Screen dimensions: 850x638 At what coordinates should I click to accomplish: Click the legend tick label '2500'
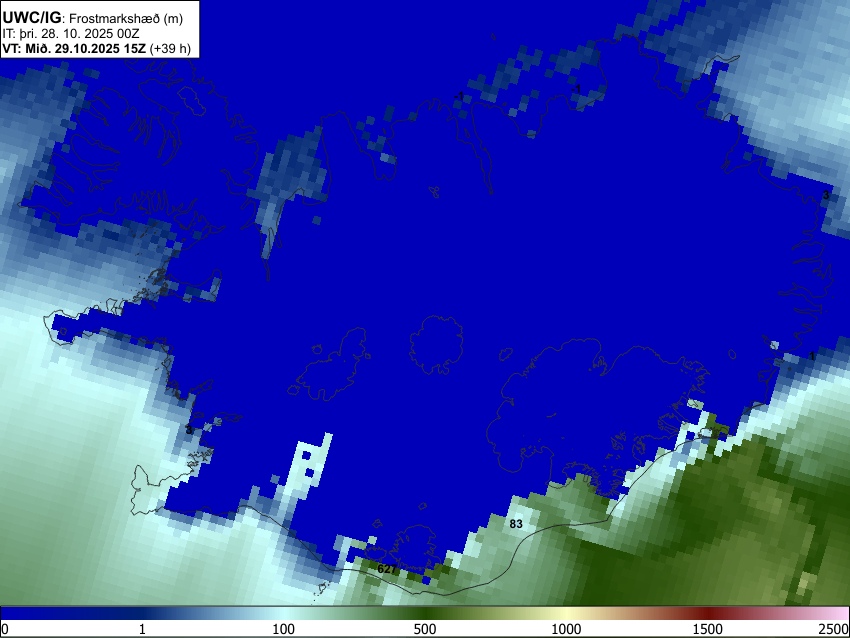[x=834, y=629]
